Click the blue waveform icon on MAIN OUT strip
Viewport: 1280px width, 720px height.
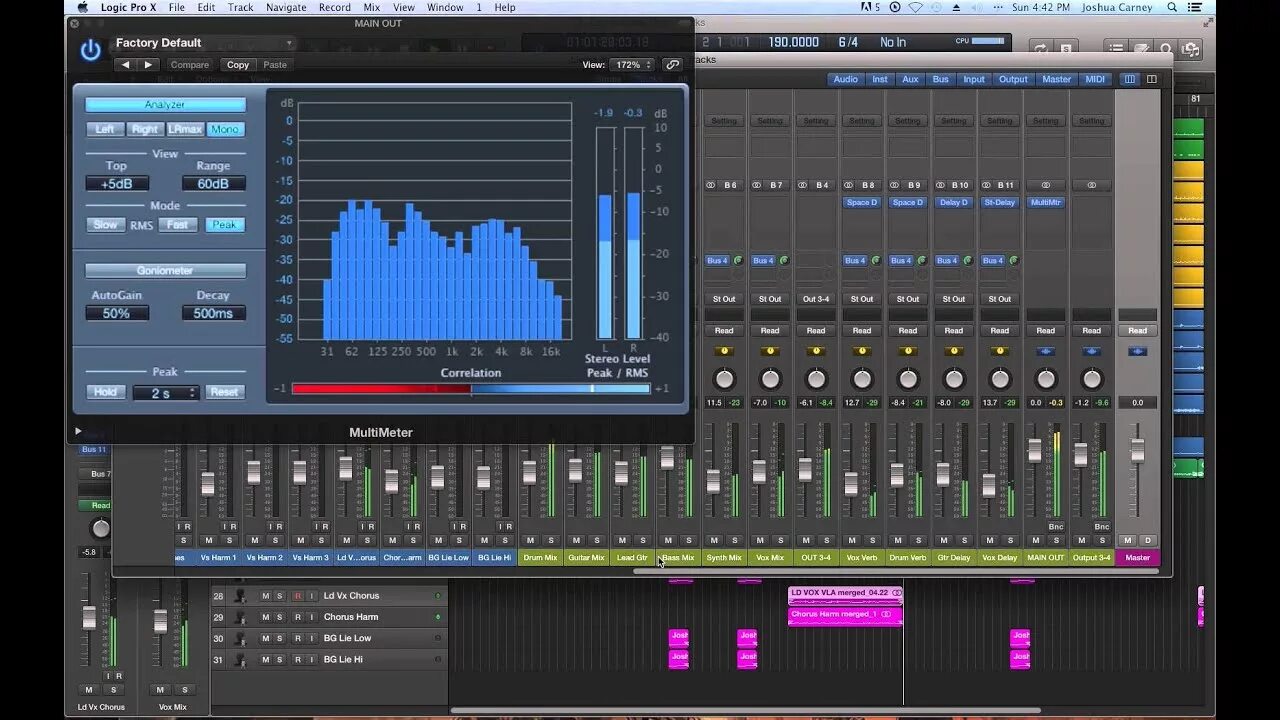point(1046,351)
